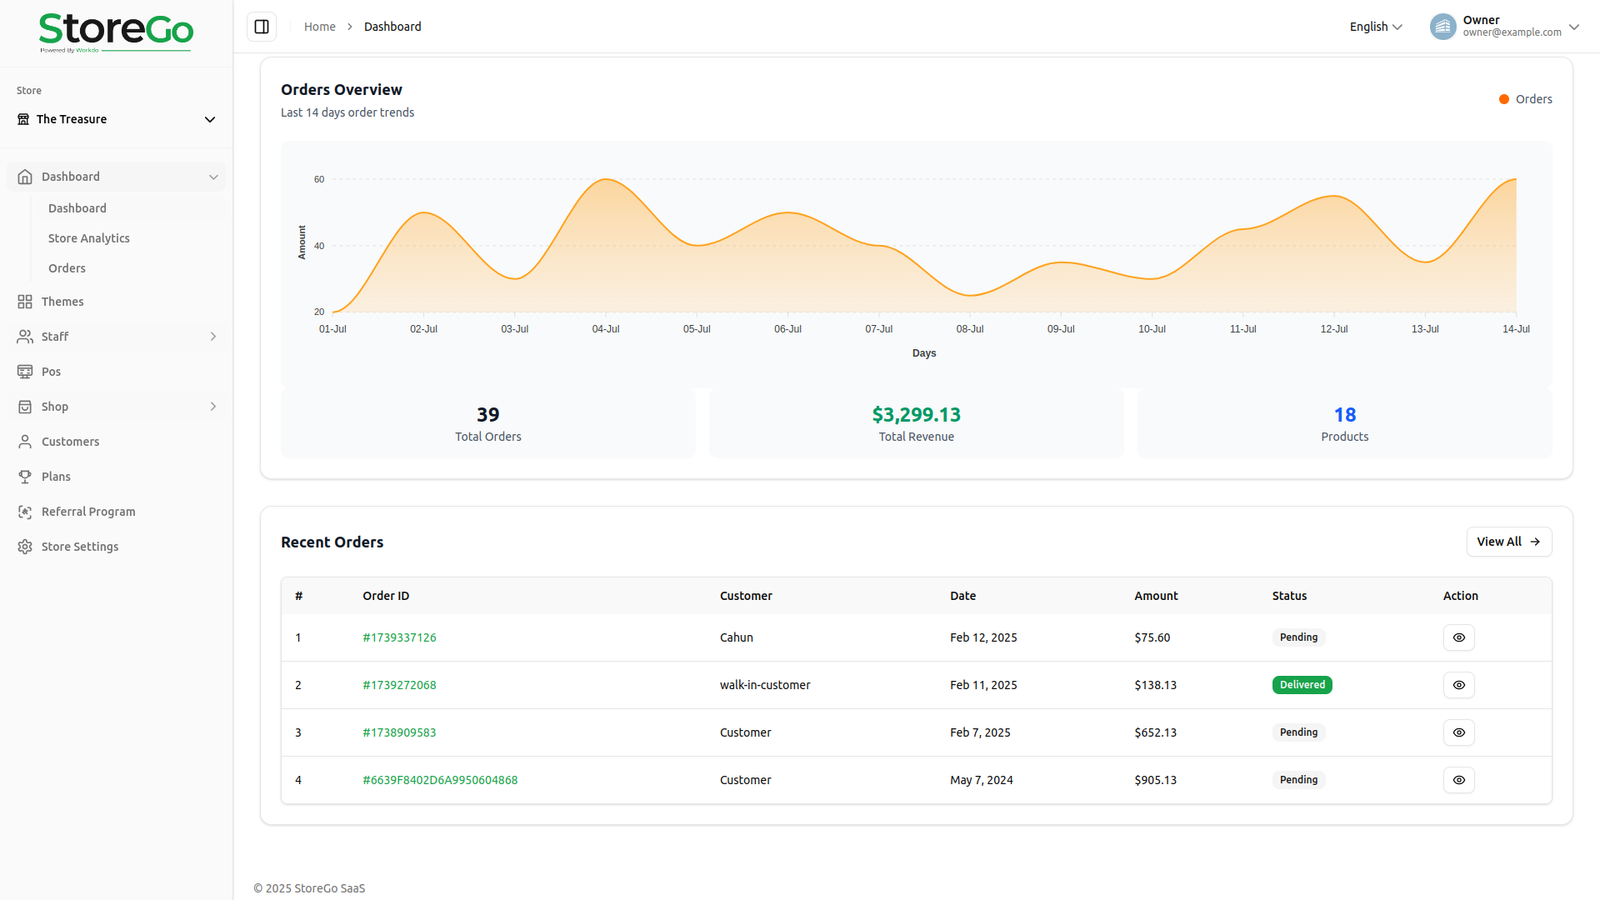Click the Pos register icon
This screenshot has width=1600, height=900.
pyautogui.click(x=25, y=372)
